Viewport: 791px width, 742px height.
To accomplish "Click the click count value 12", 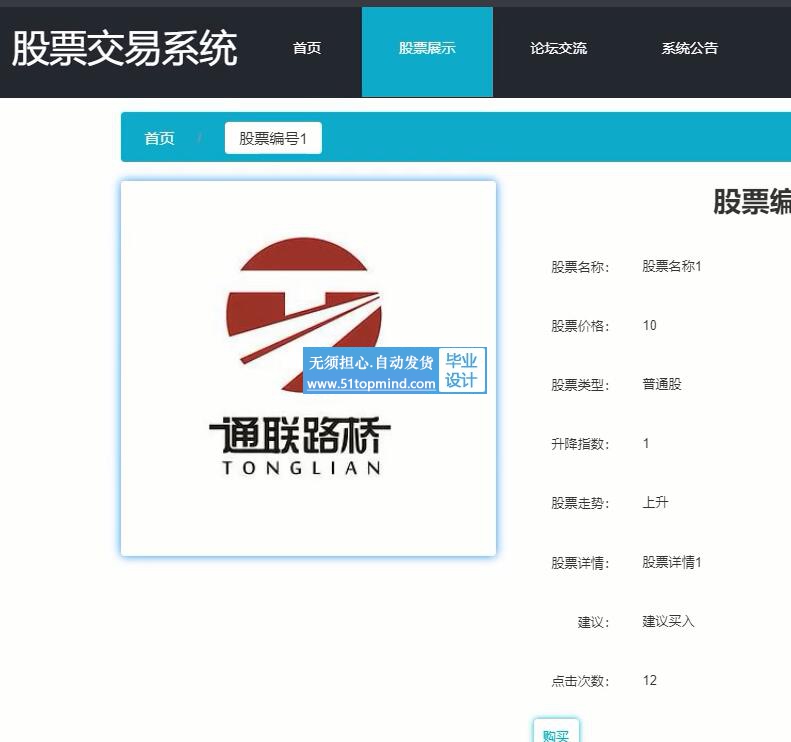I will click(650, 680).
